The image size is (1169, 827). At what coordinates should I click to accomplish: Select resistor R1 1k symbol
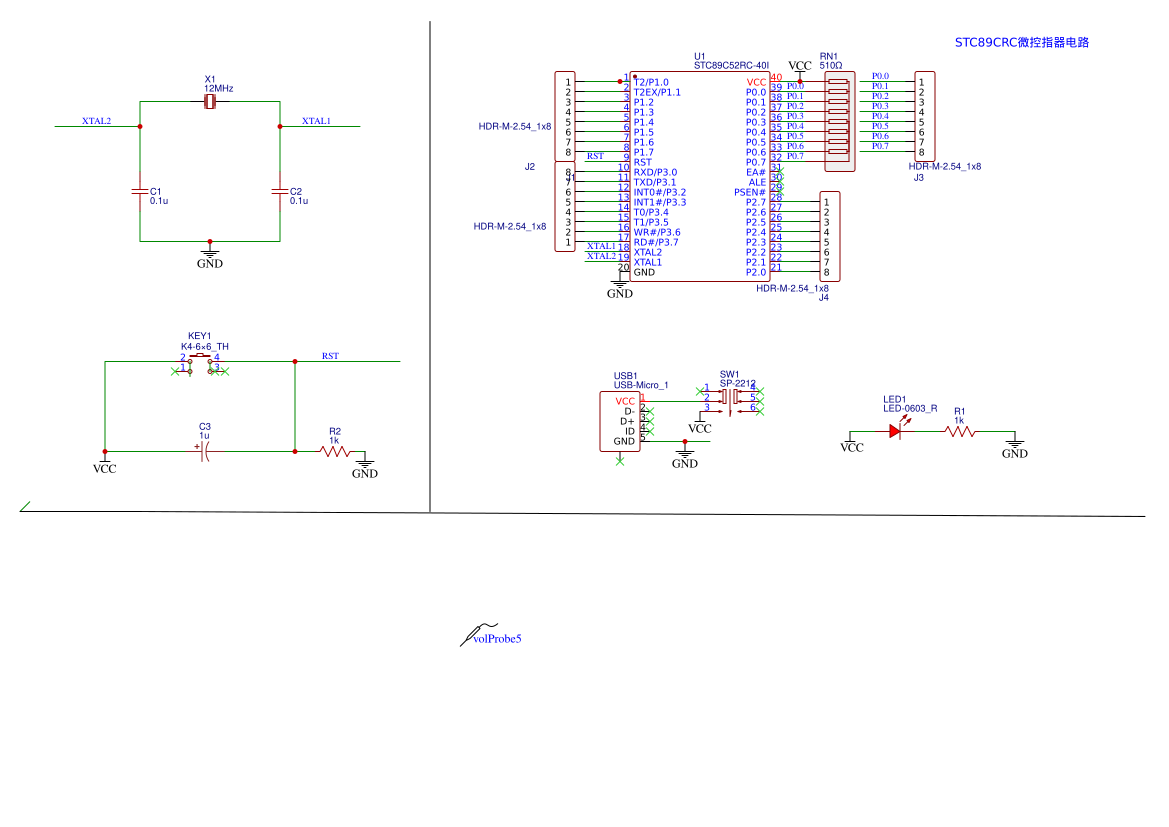(x=960, y=431)
